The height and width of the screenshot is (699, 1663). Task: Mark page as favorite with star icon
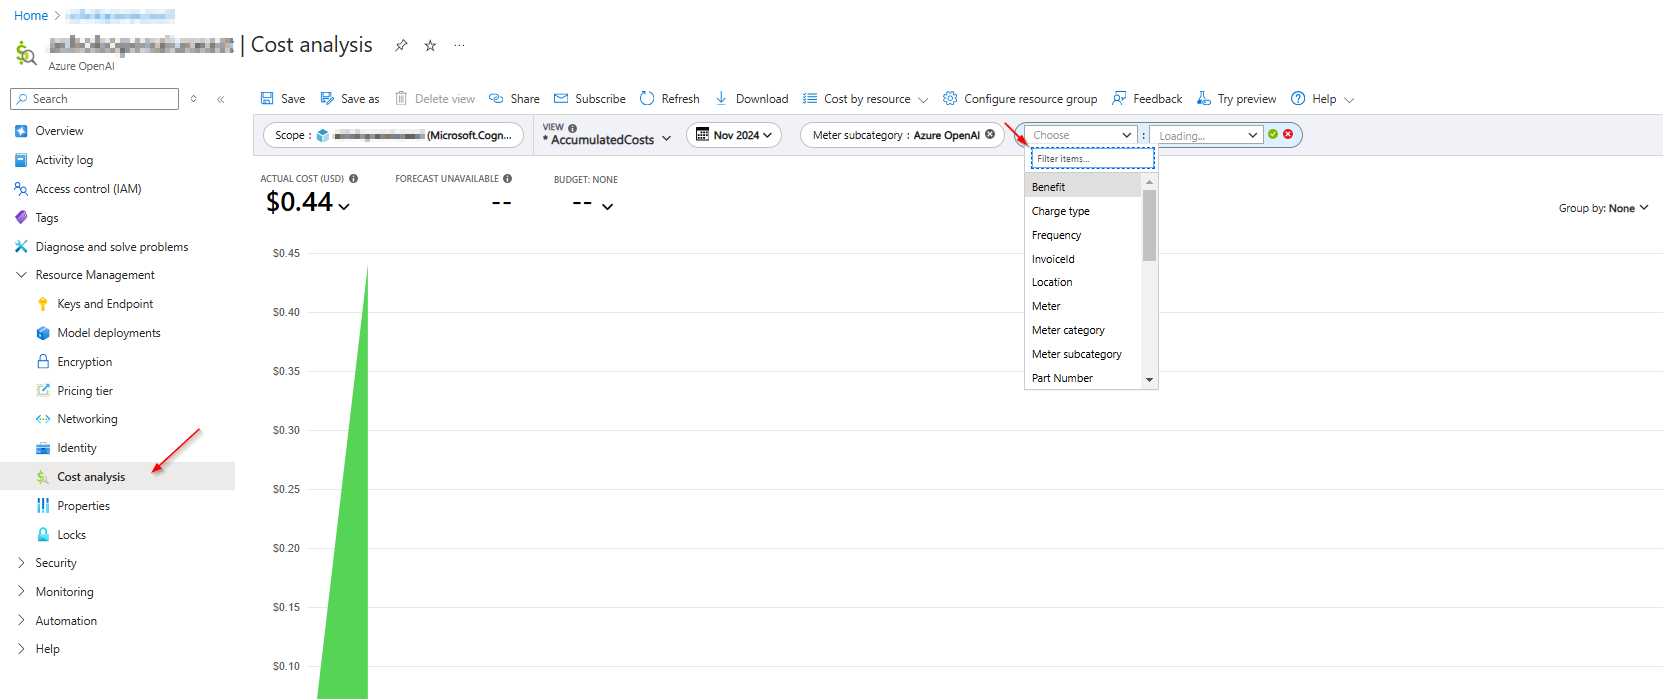click(430, 45)
